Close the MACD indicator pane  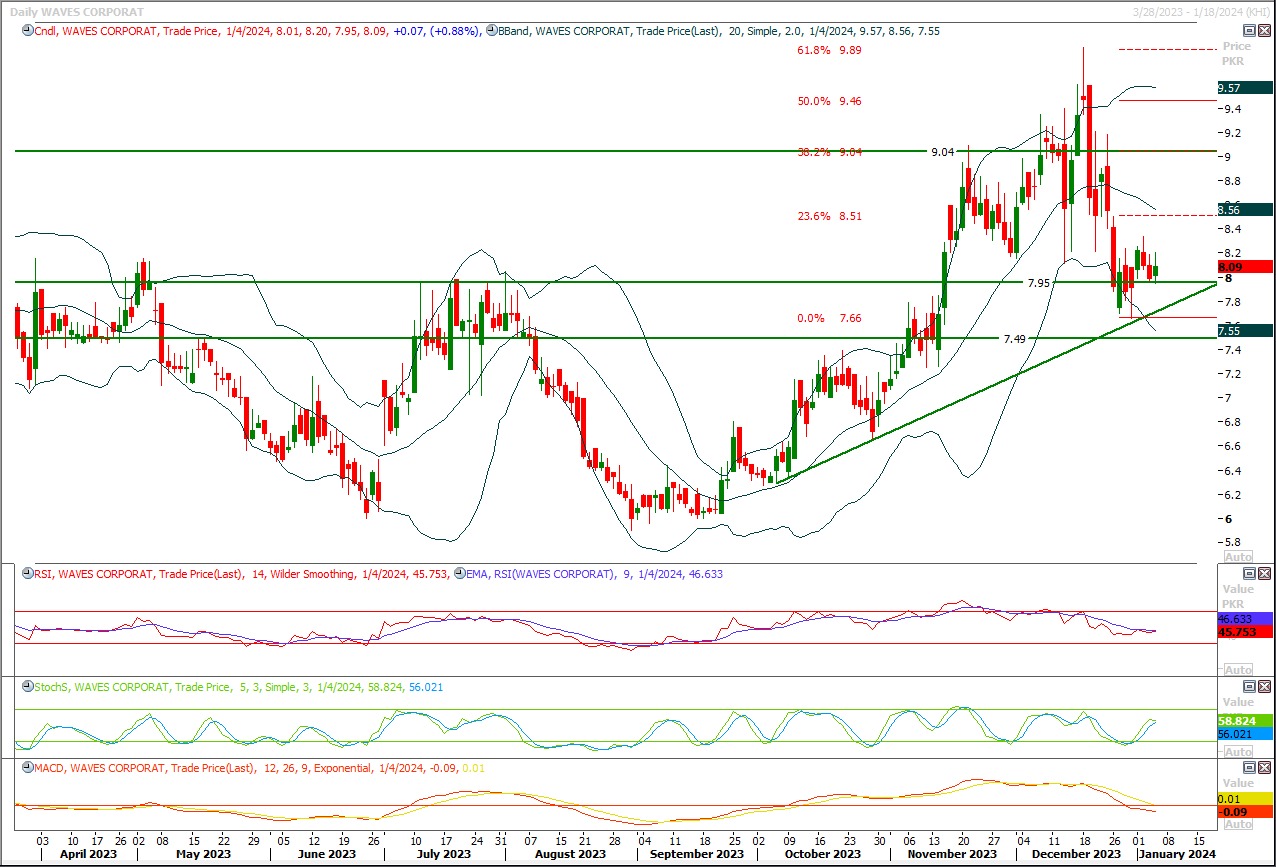pyautogui.click(x=1265, y=768)
